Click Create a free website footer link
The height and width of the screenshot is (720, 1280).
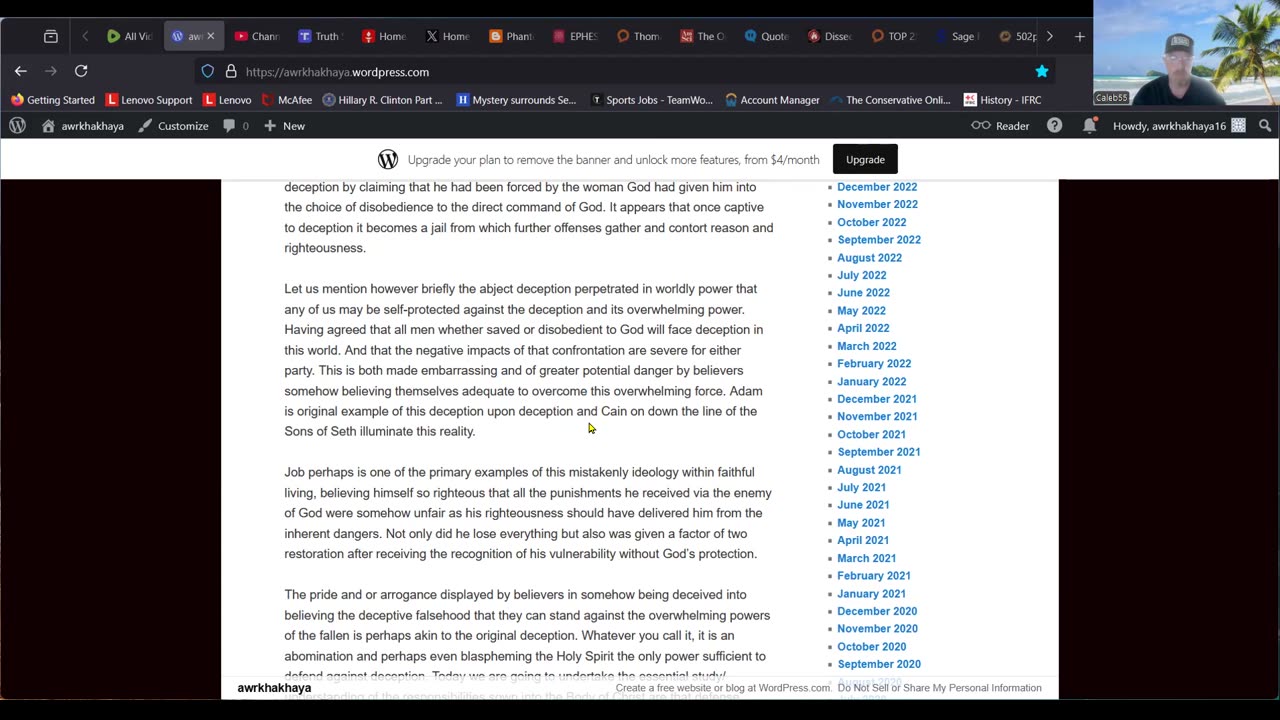pos(723,688)
